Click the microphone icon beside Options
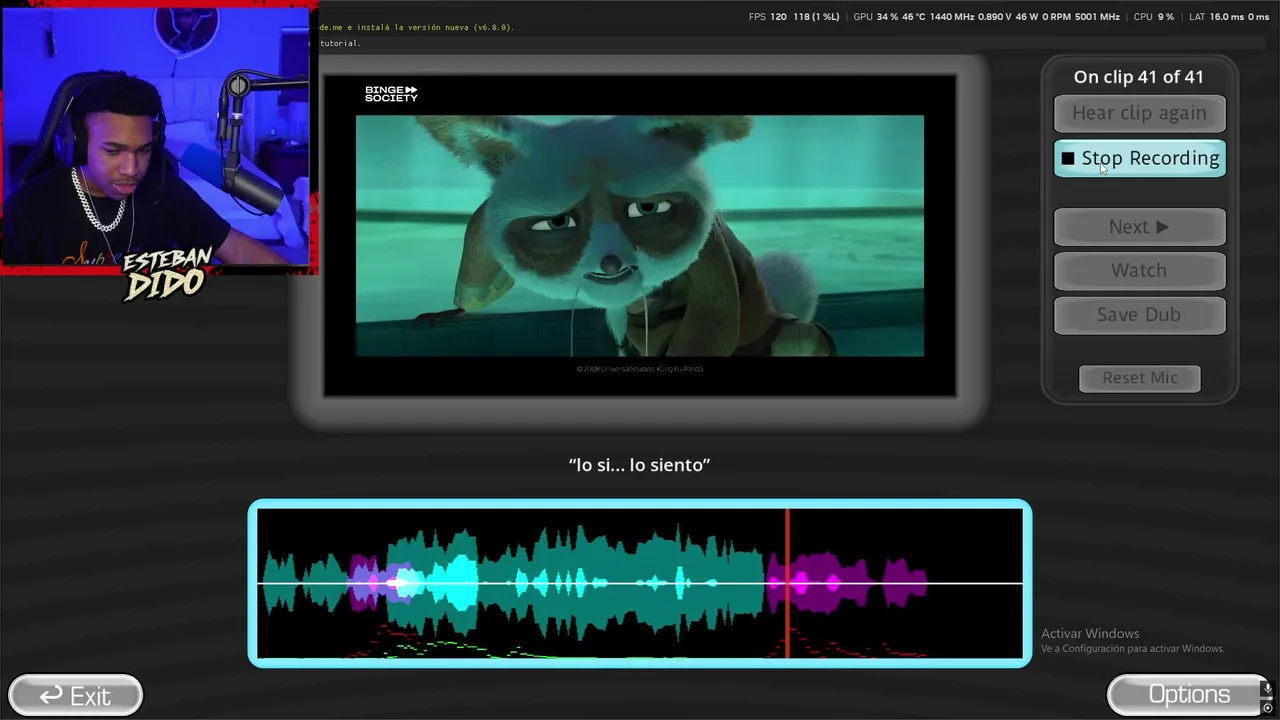 [1268, 689]
